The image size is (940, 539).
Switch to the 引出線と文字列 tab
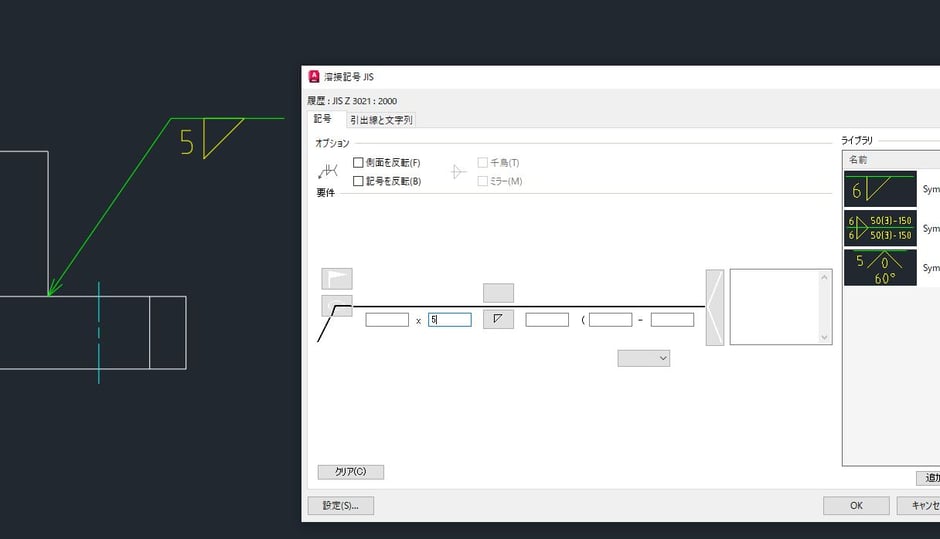[x=381, y=120]
